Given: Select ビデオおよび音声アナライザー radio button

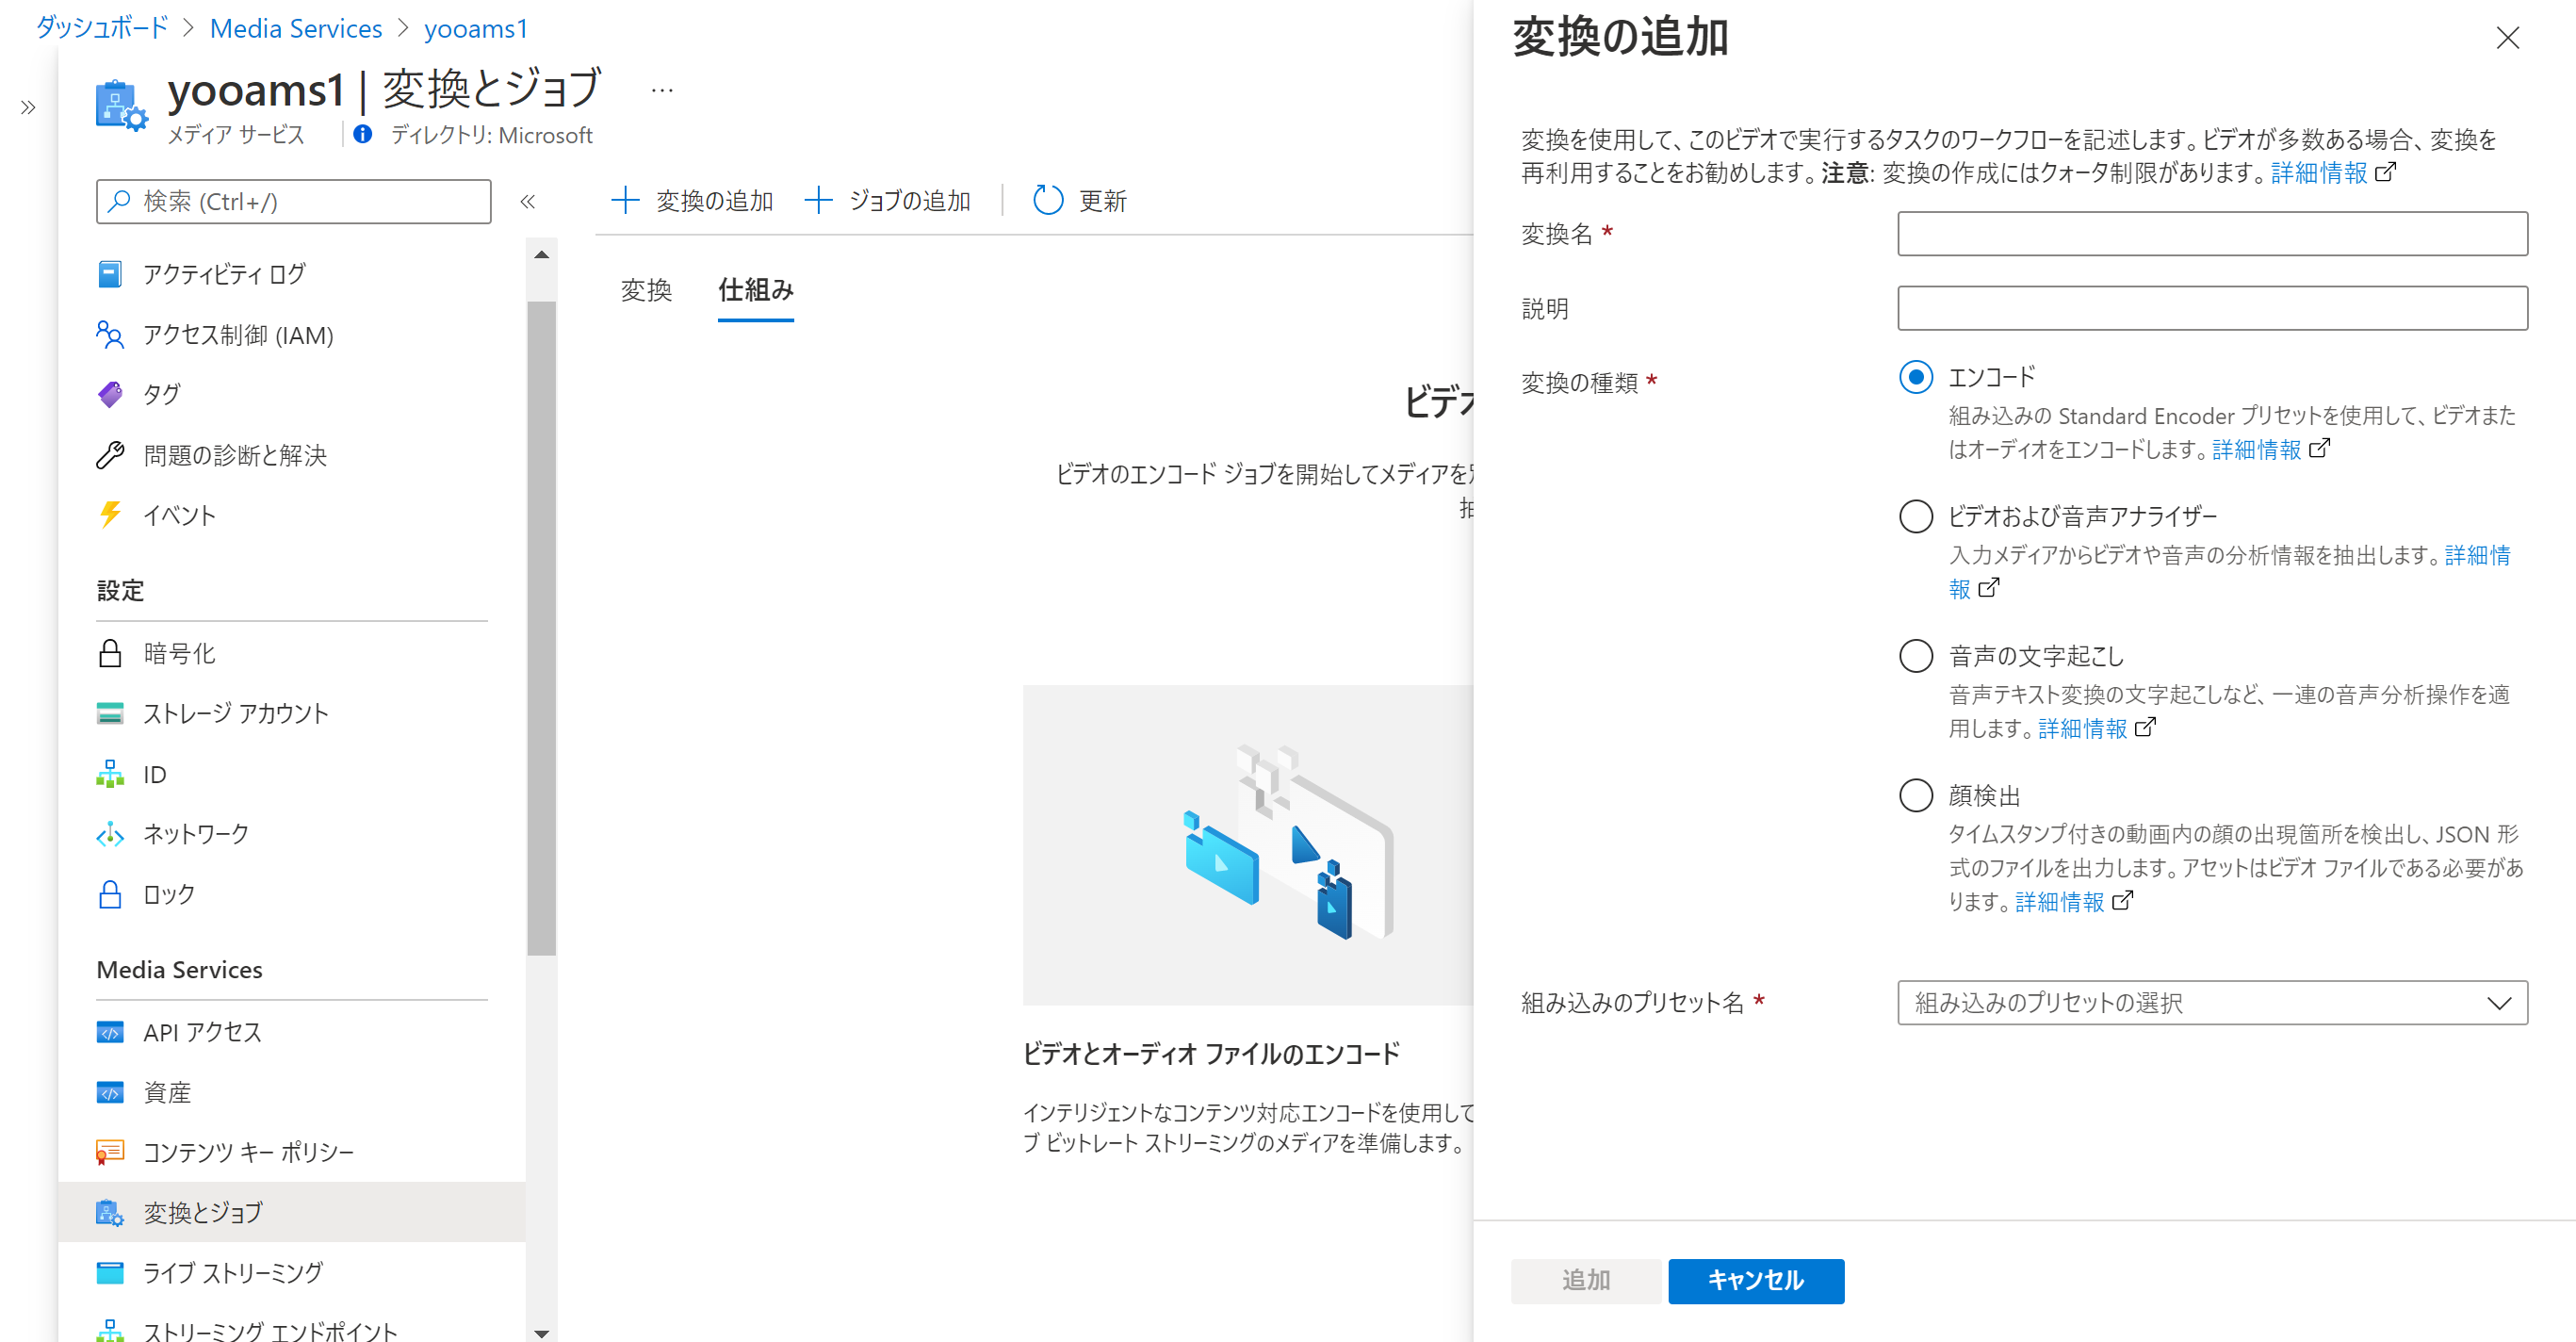Looking at the screenshot, I should pyautogui.click(x=1915, y=516).
